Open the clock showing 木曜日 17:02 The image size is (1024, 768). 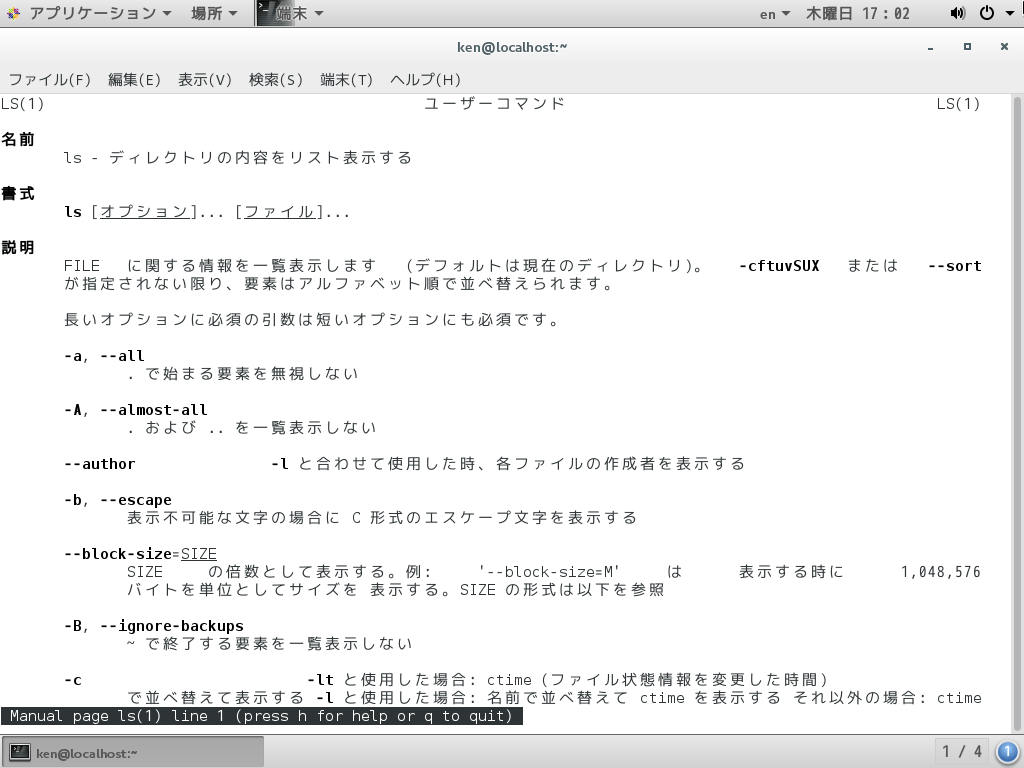pos(857,14)
